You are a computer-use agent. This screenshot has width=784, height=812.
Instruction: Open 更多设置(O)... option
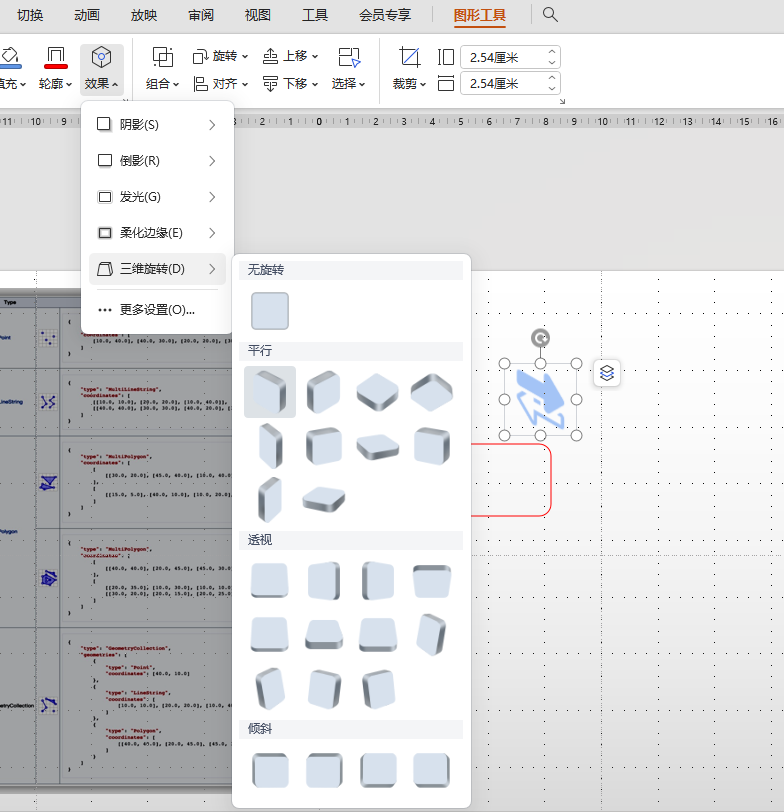[x=157, y=310]
